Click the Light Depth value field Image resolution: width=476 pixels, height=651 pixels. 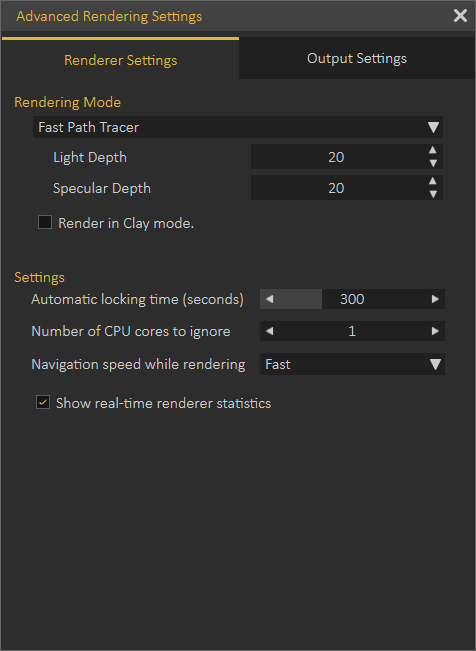[336, 157]
